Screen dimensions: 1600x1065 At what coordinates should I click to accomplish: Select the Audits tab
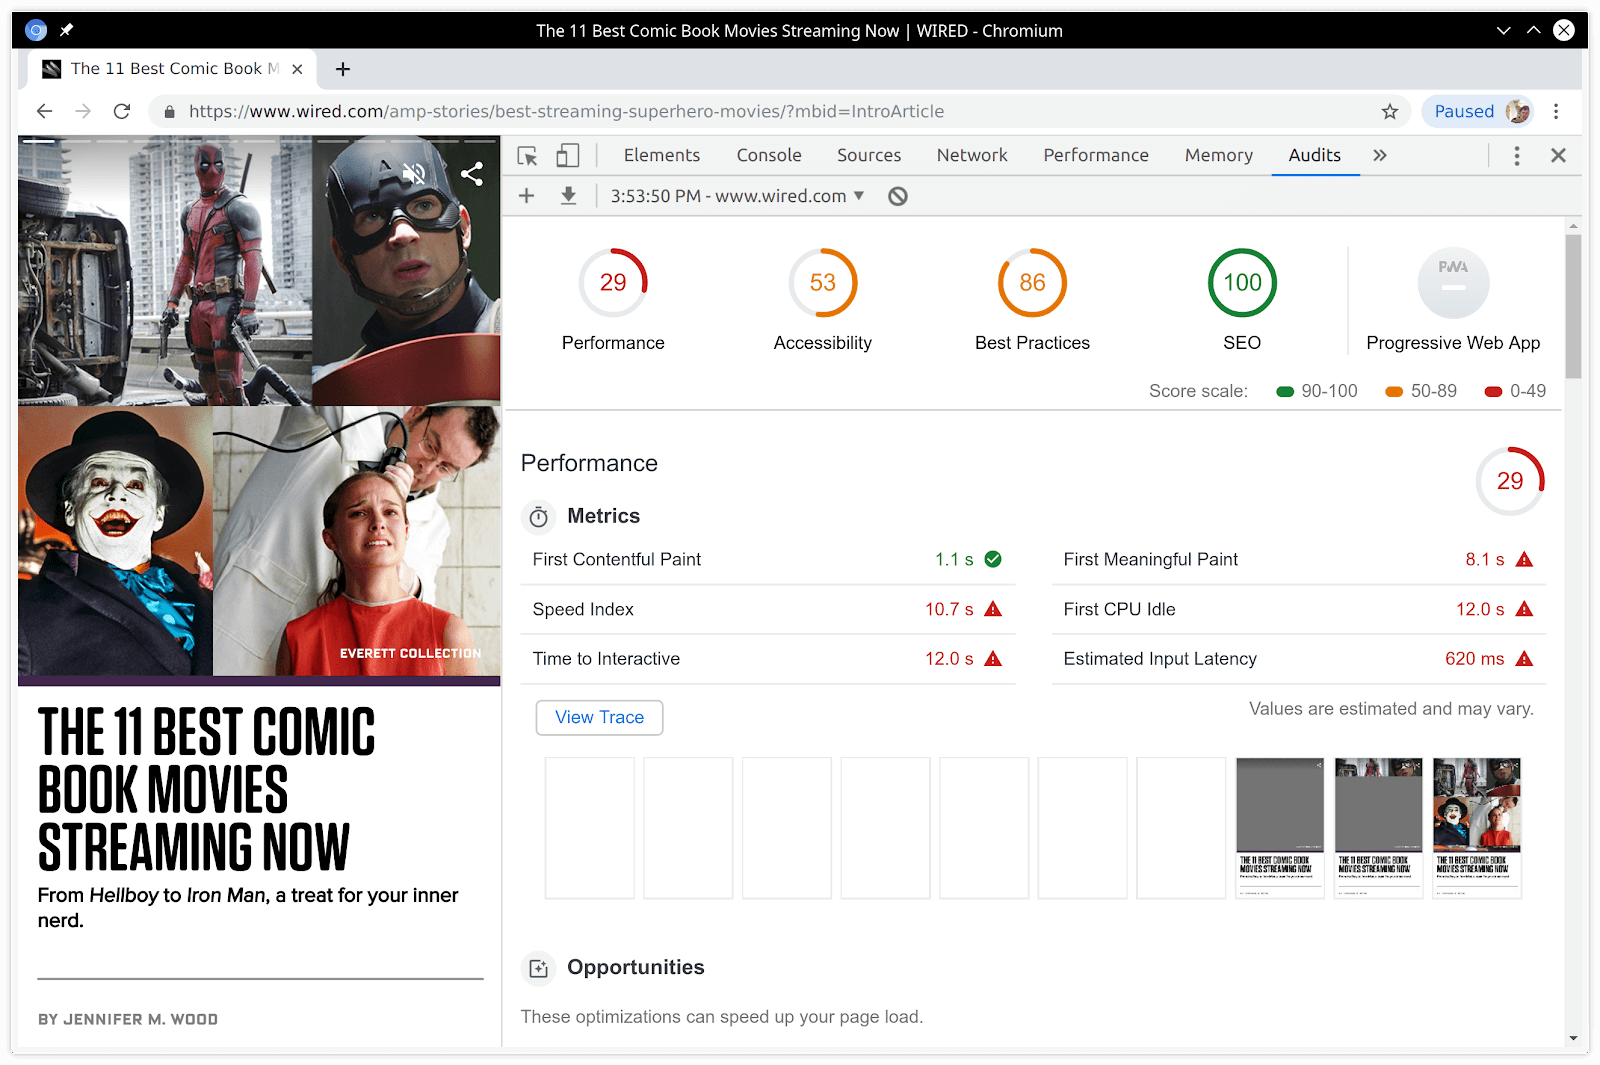1315,155
